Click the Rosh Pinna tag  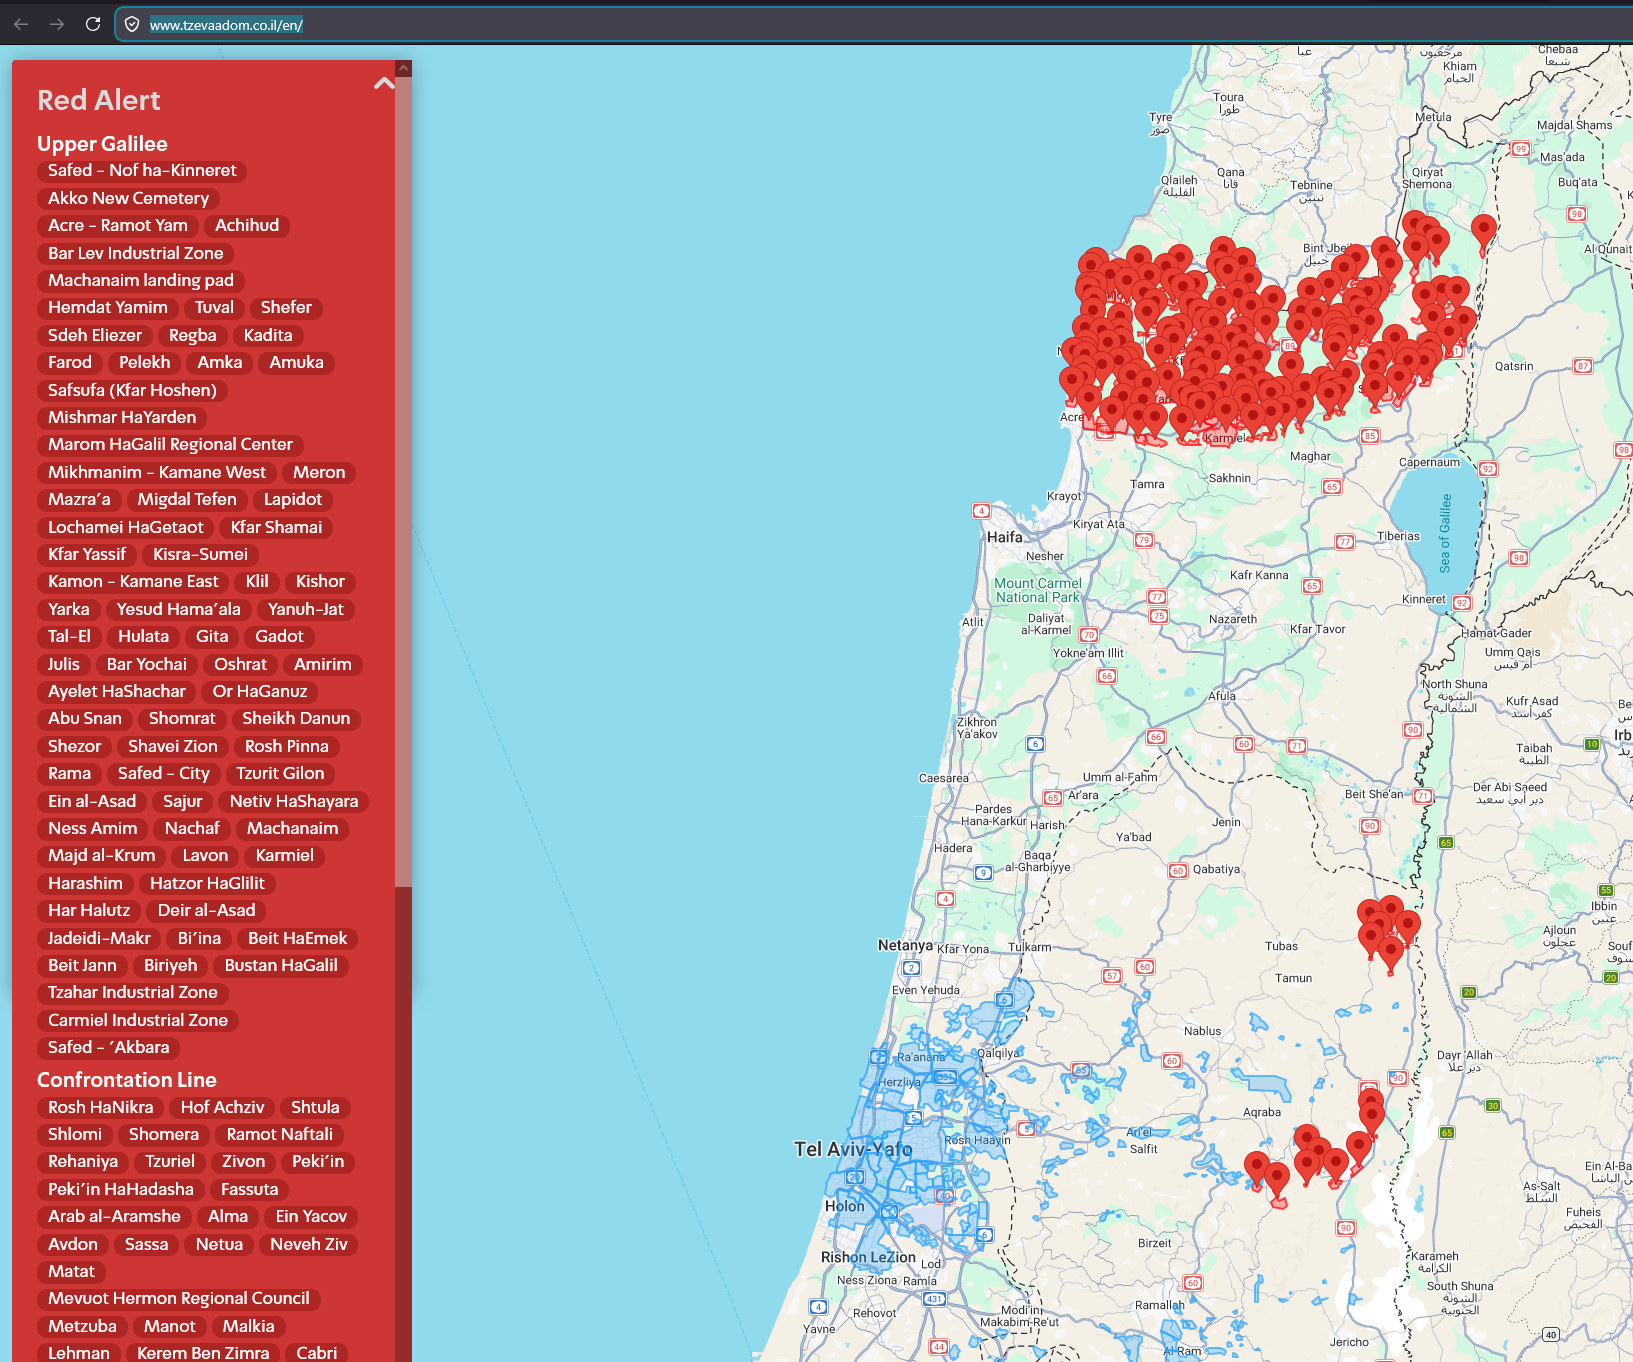click(x=287, y=746)
